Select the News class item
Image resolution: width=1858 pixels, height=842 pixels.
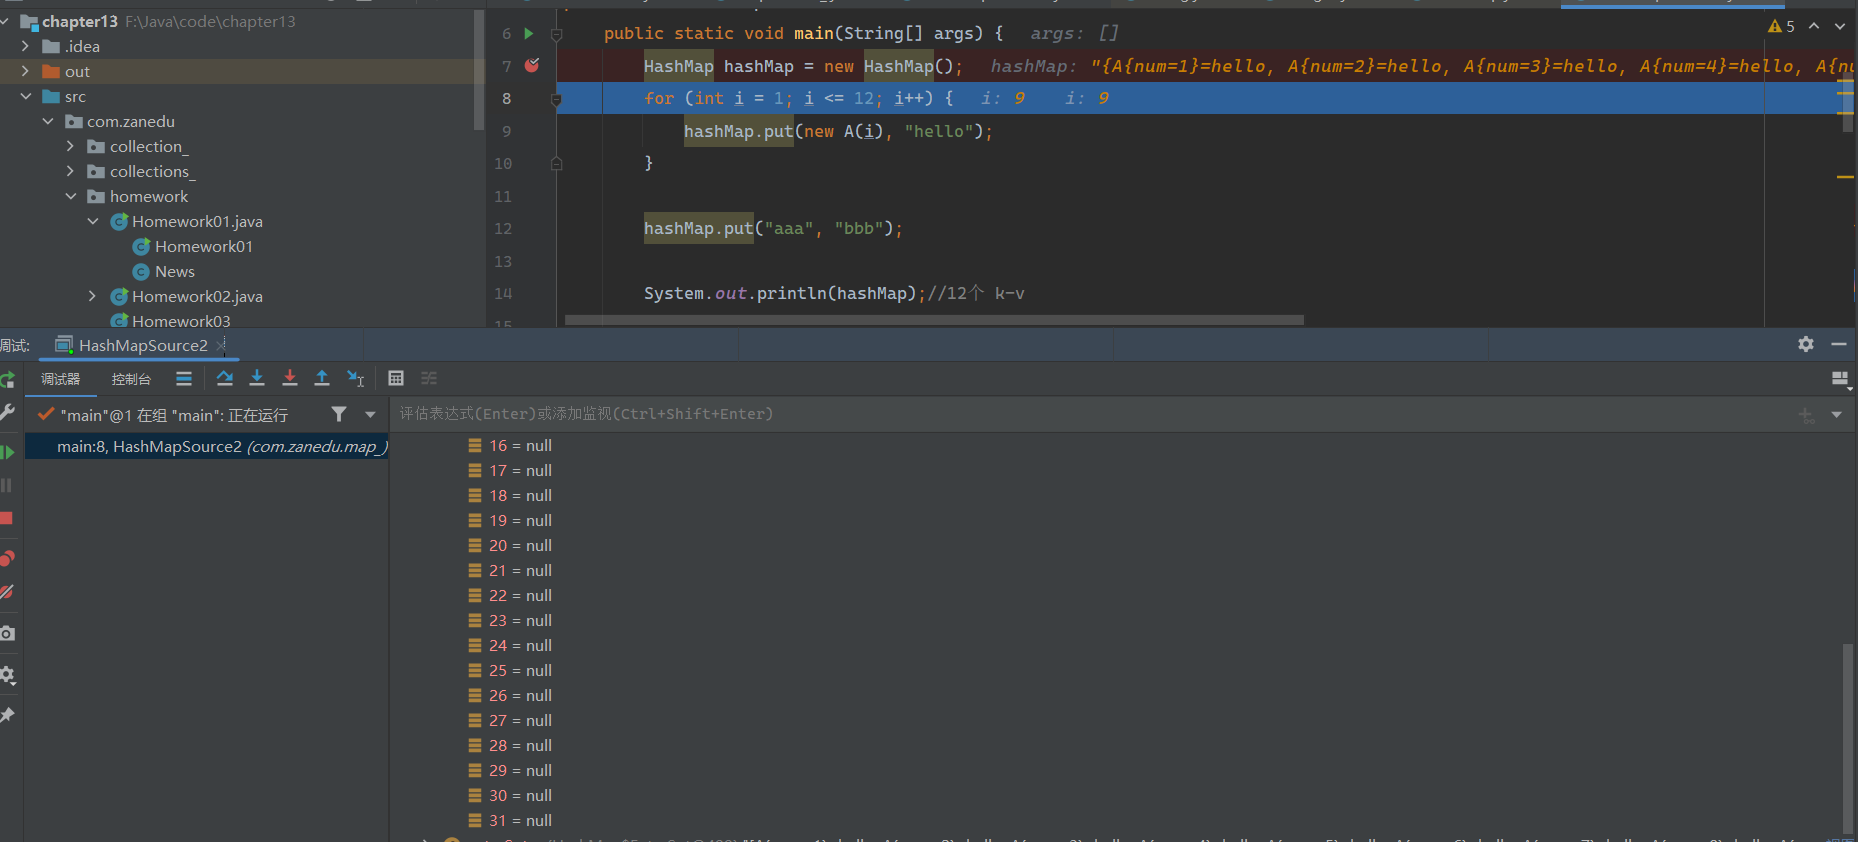click(174, 271)
